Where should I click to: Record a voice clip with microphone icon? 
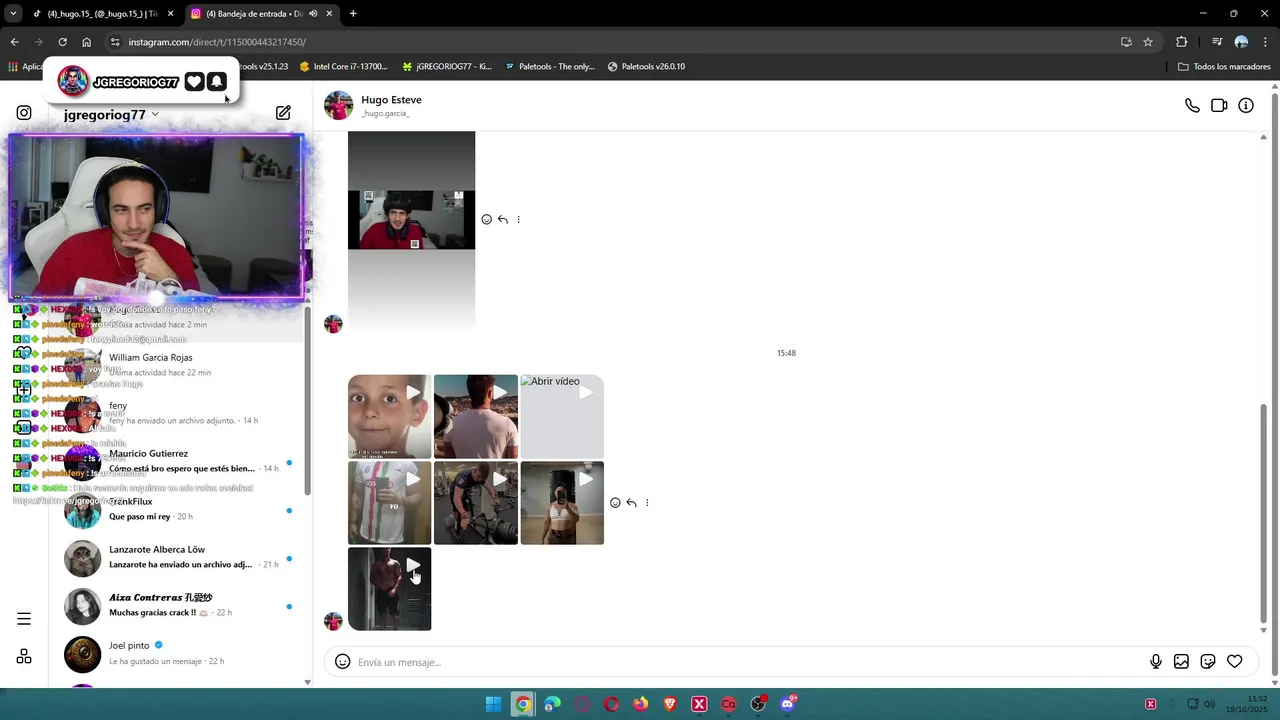(1156, 661)
